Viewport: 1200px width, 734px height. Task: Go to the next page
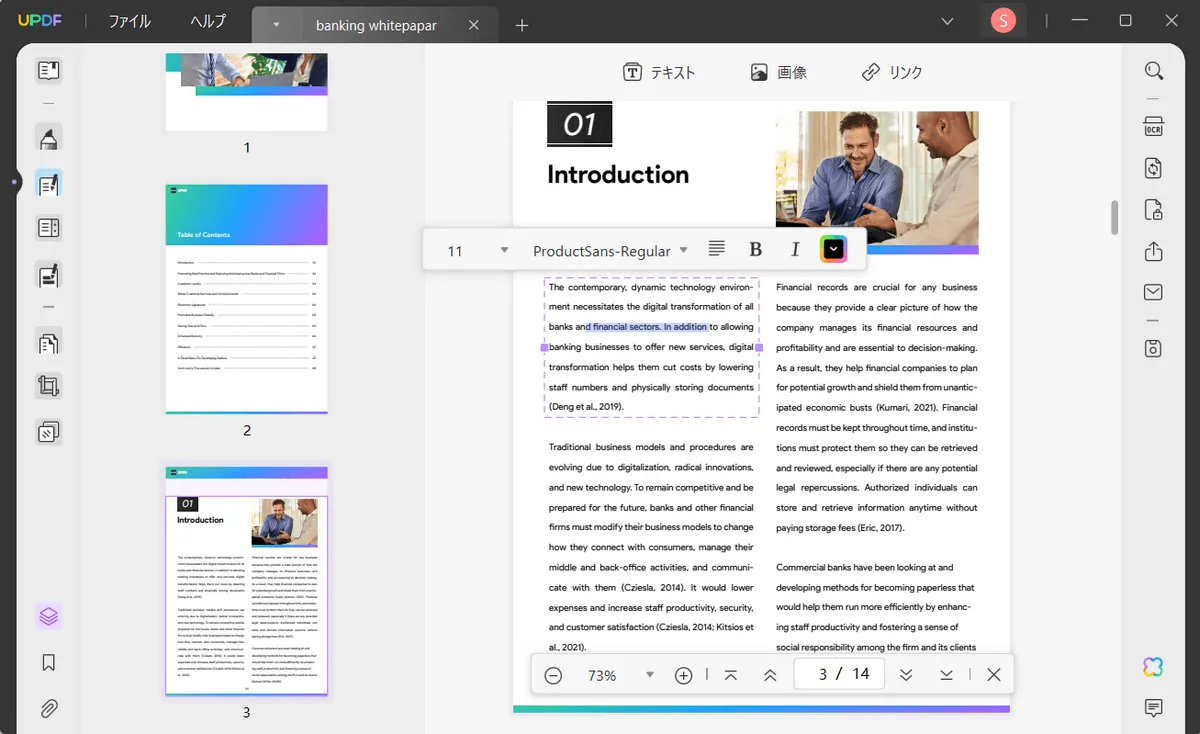pyautogui.click(x=906, y=675)
